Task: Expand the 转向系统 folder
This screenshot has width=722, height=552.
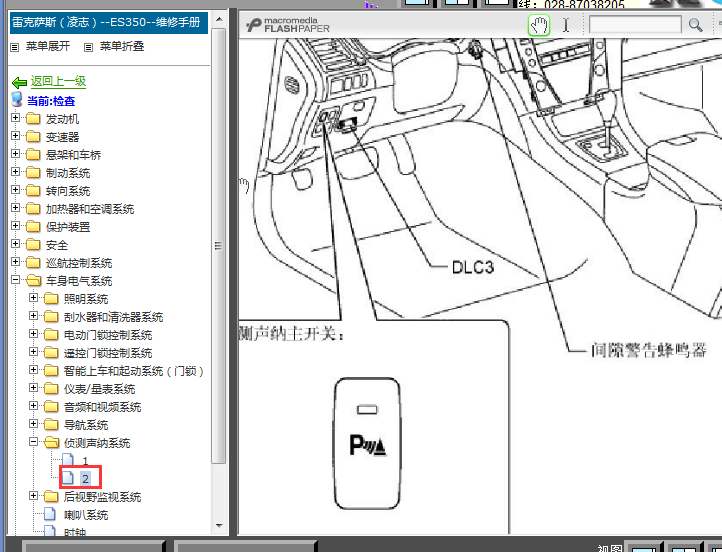Action: click(15, 190)
